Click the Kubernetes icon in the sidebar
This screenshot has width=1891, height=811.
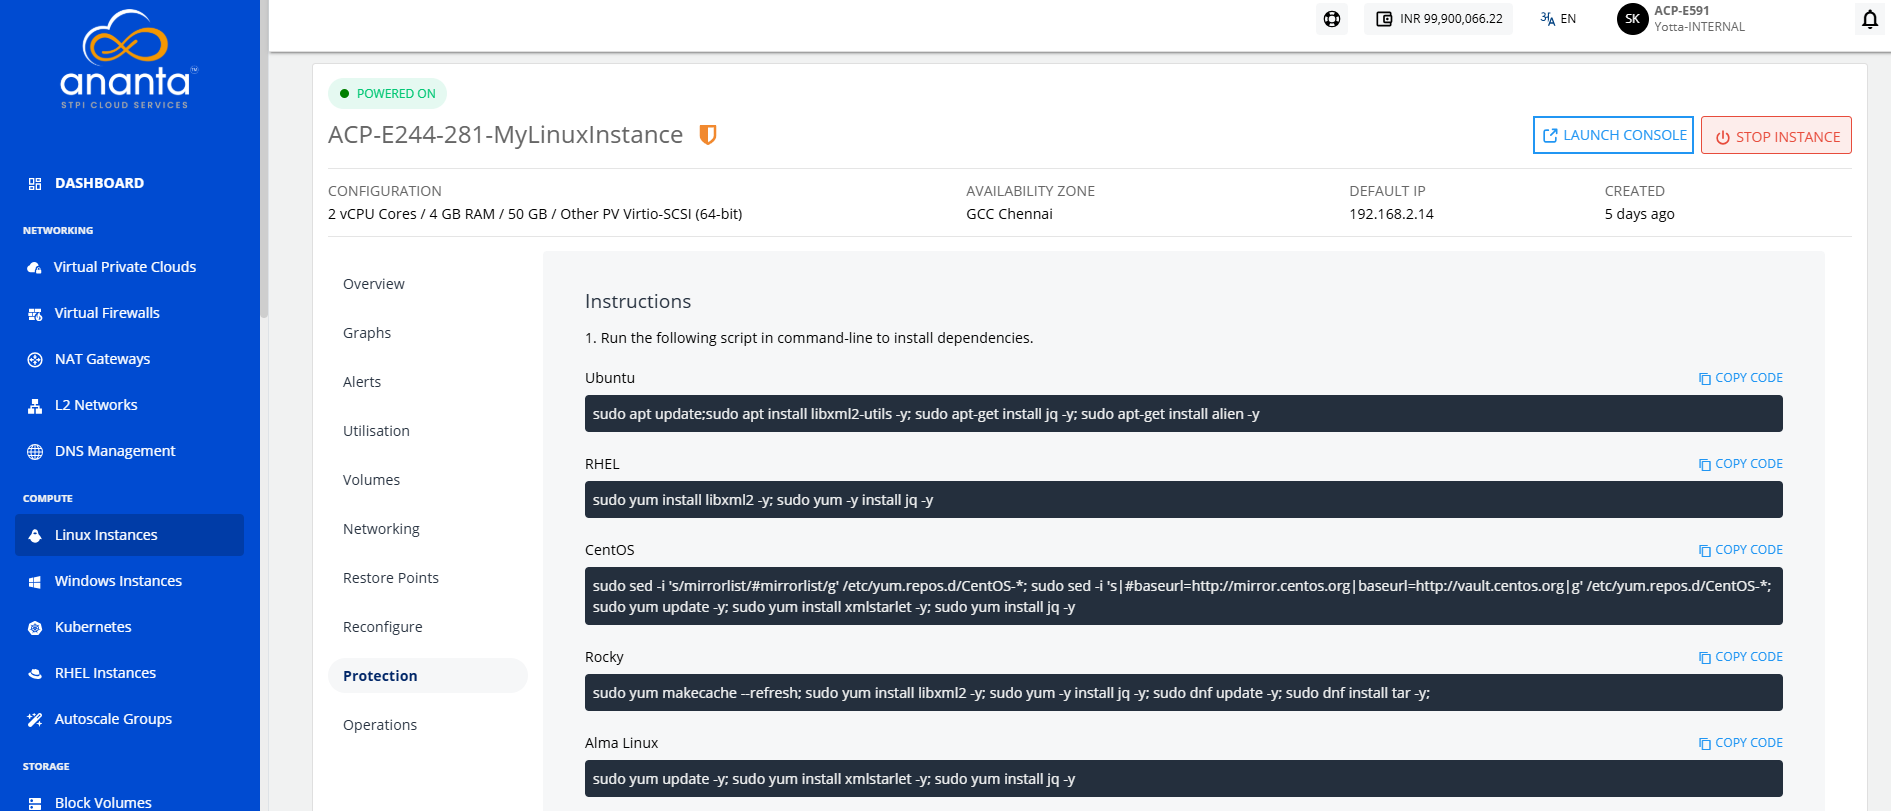[35, 628]
